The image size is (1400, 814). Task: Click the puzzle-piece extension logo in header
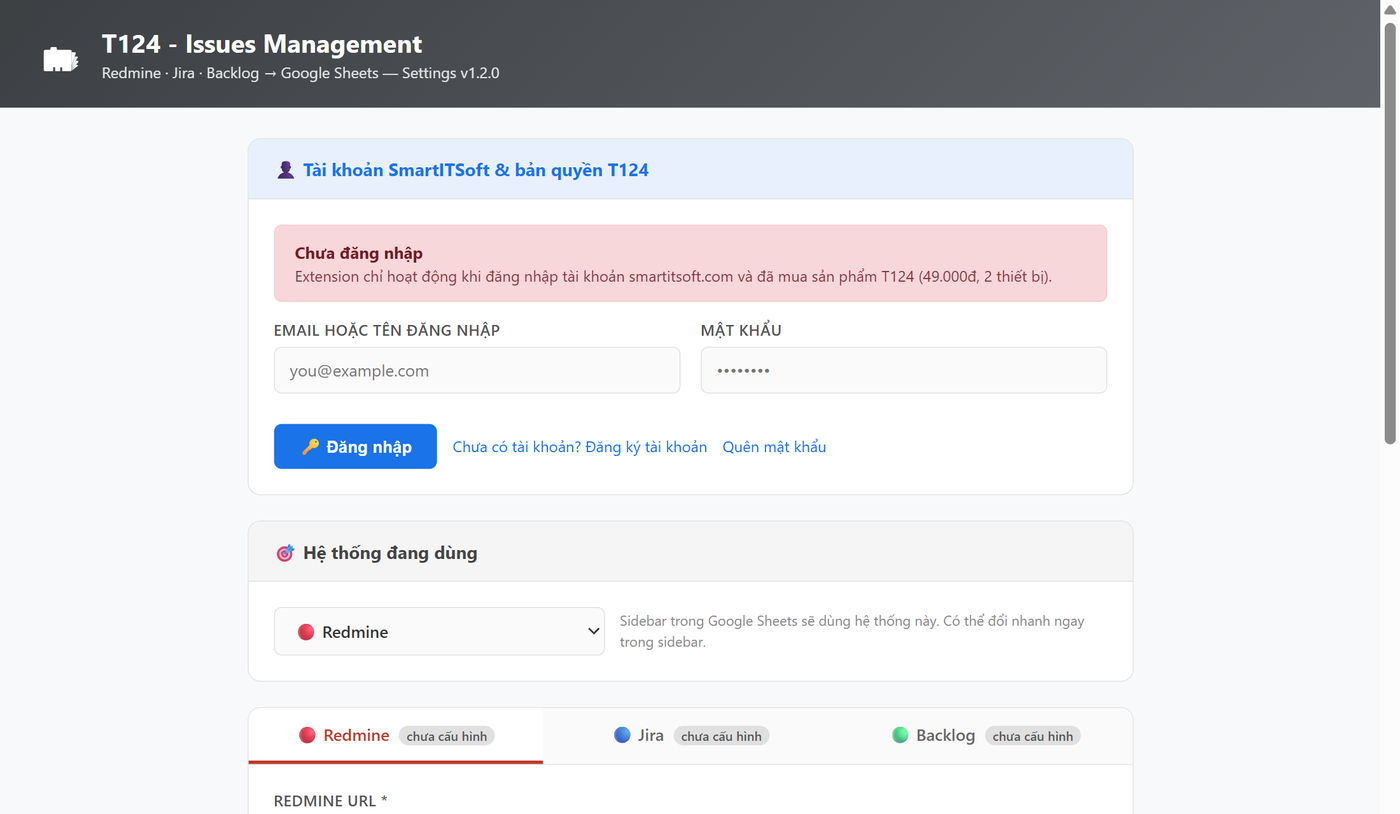(x=61, y=59)
